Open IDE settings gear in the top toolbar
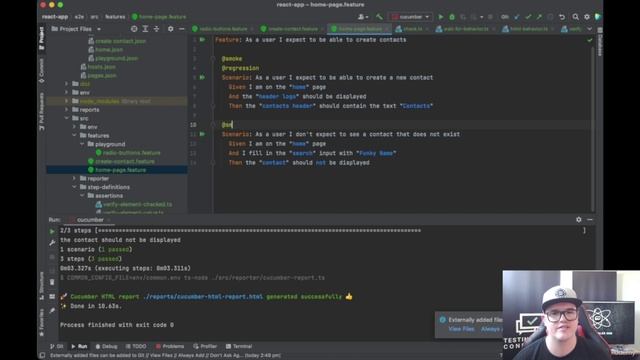This screenshot has width=640, height=360. click(x=587, y=17)
